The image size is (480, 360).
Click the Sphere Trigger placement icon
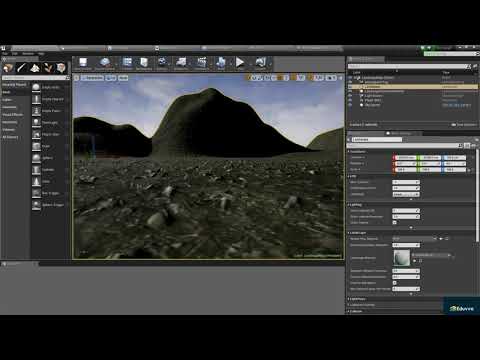36,205
